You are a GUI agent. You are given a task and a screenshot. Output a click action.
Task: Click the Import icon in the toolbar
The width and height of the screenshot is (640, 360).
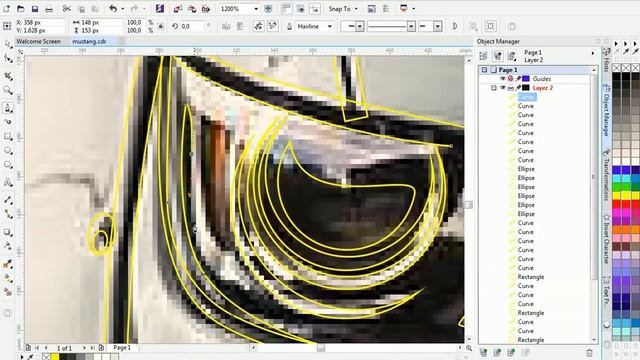[x=178, y=9]
